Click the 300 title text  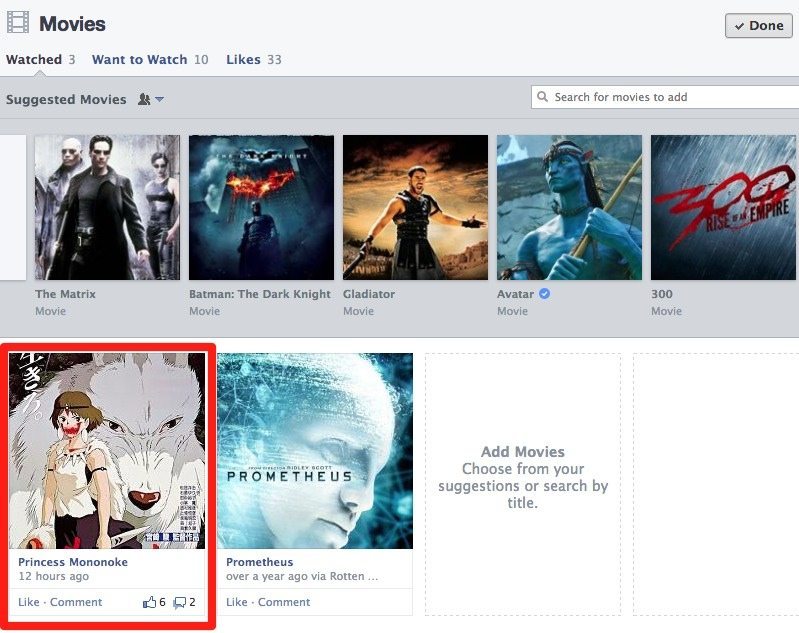[x=661, y=294]
